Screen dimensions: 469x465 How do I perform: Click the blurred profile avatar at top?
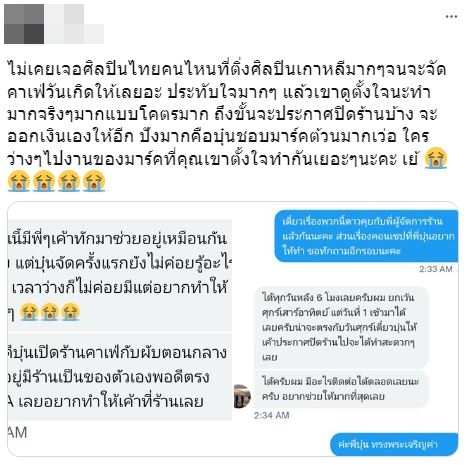(24, 24)
